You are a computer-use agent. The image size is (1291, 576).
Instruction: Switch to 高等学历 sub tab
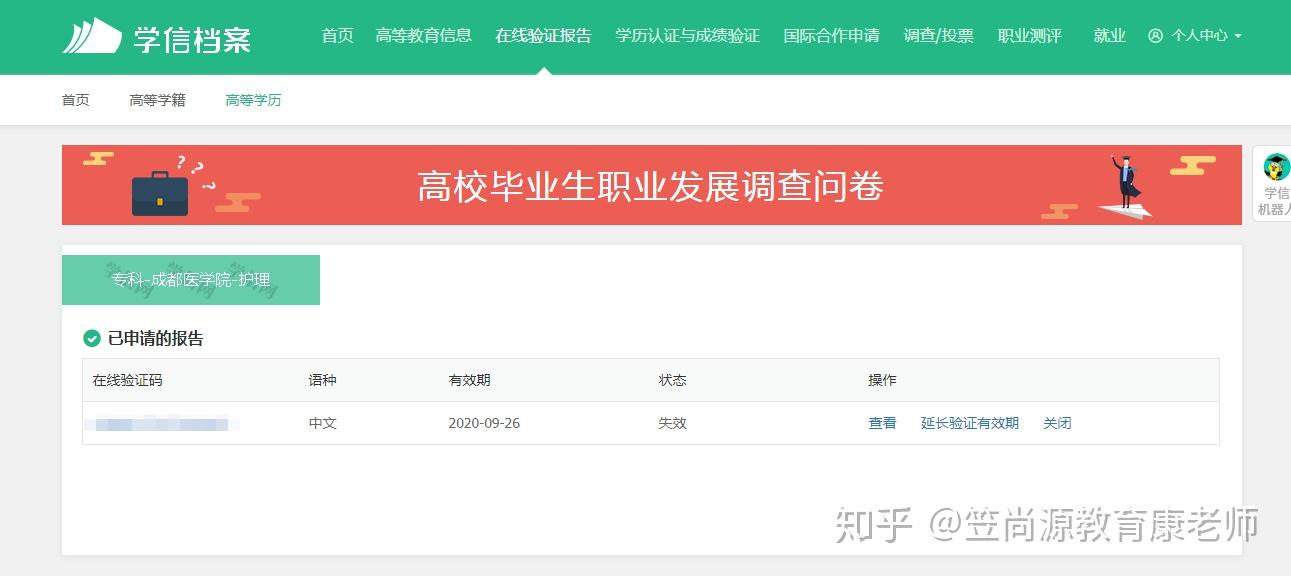click(x=253, y=100)
